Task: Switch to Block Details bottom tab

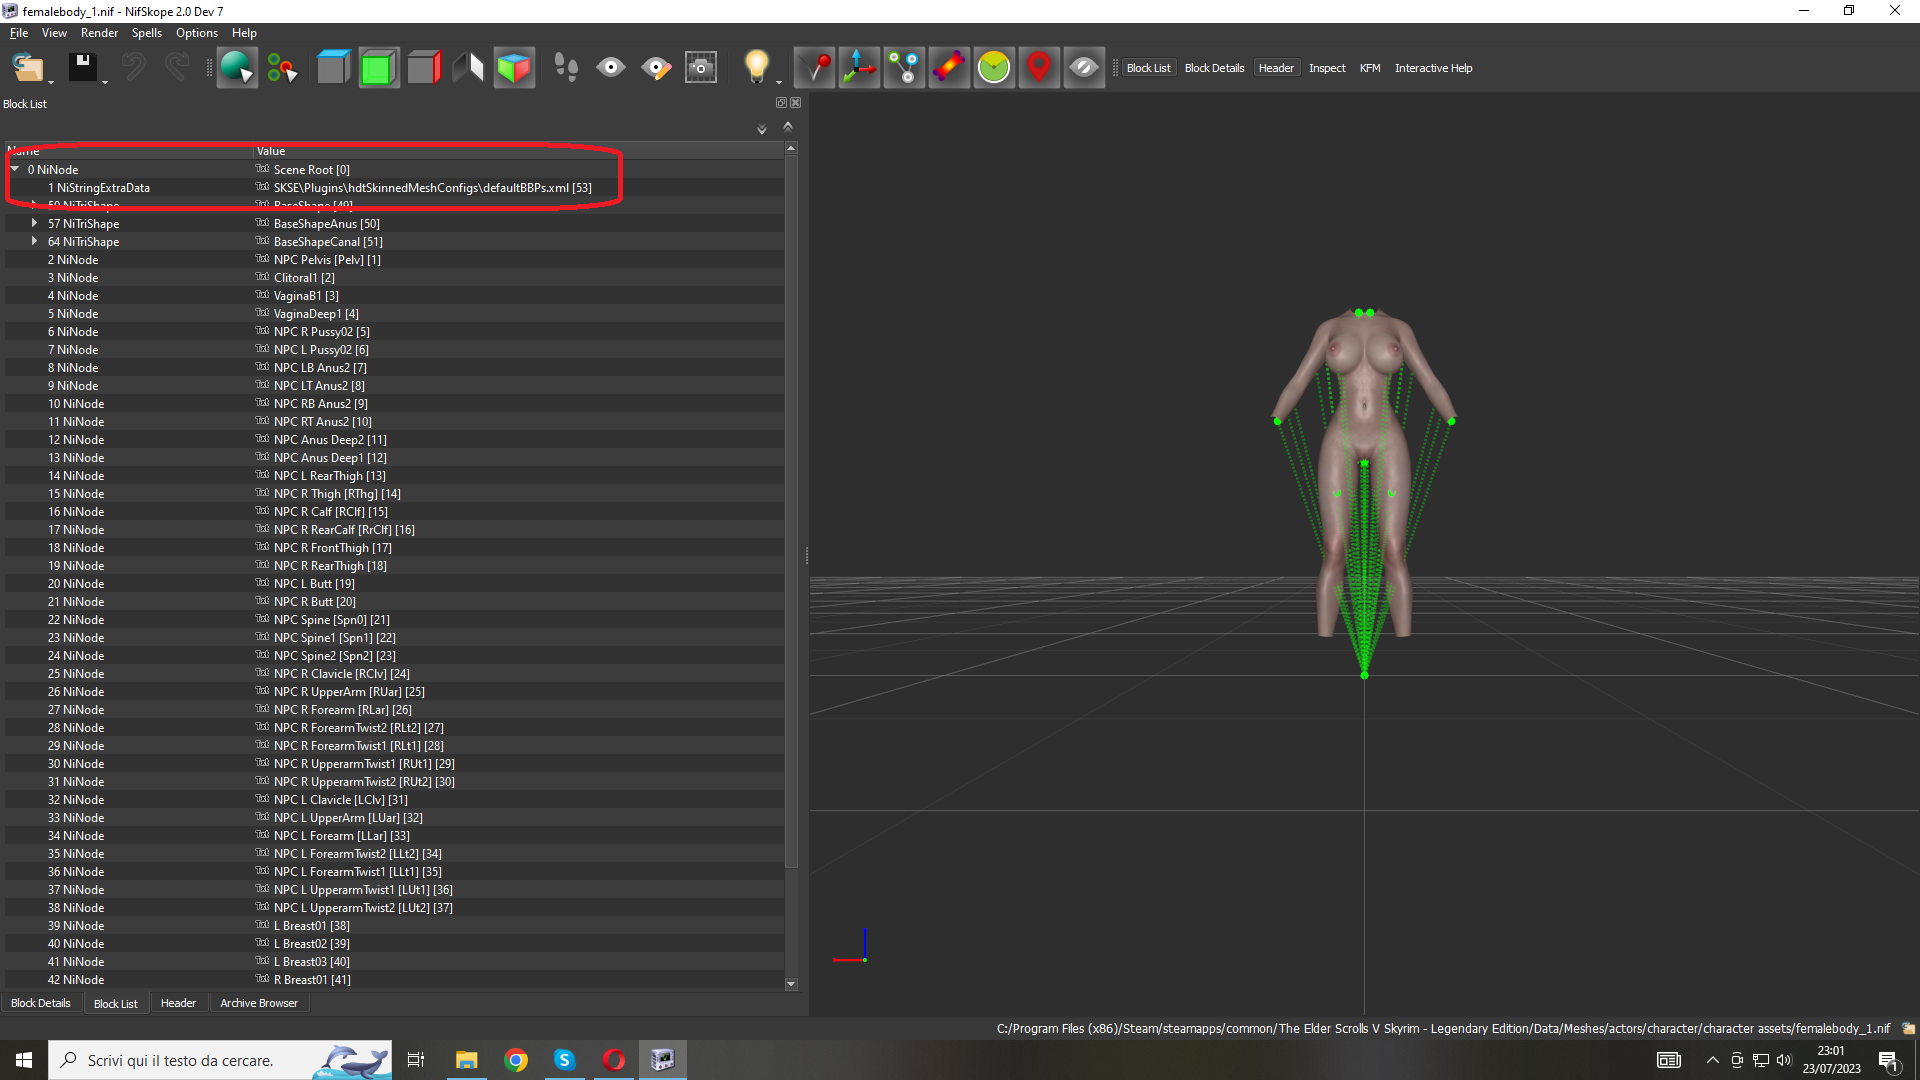Action: (x=41, y=1003)
